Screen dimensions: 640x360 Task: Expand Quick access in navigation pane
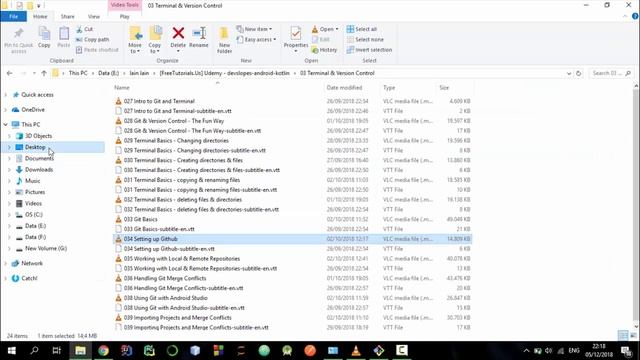click(6, 95)
